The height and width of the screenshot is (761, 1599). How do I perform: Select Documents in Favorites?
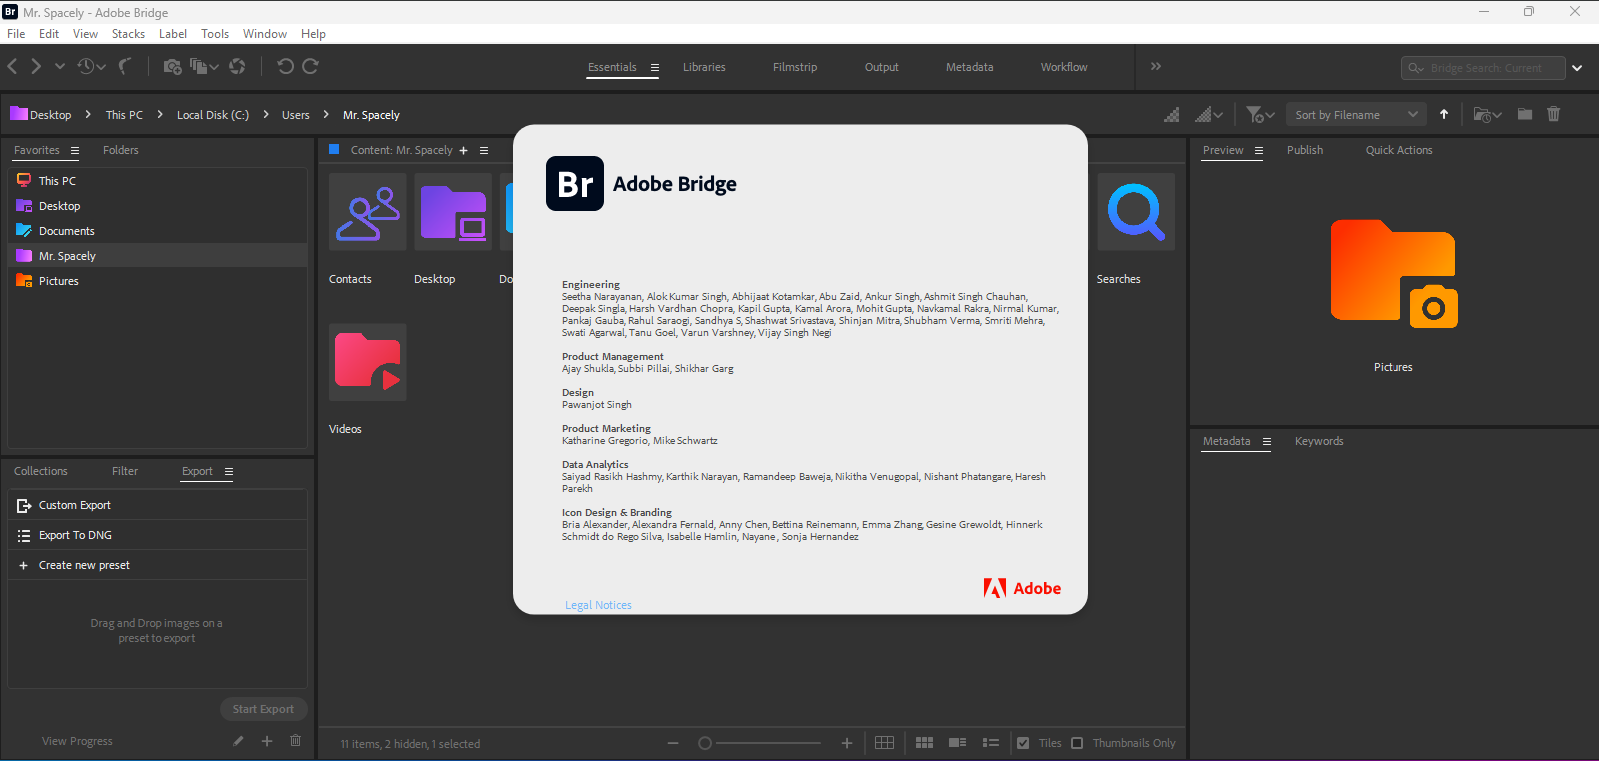[157, 231]
